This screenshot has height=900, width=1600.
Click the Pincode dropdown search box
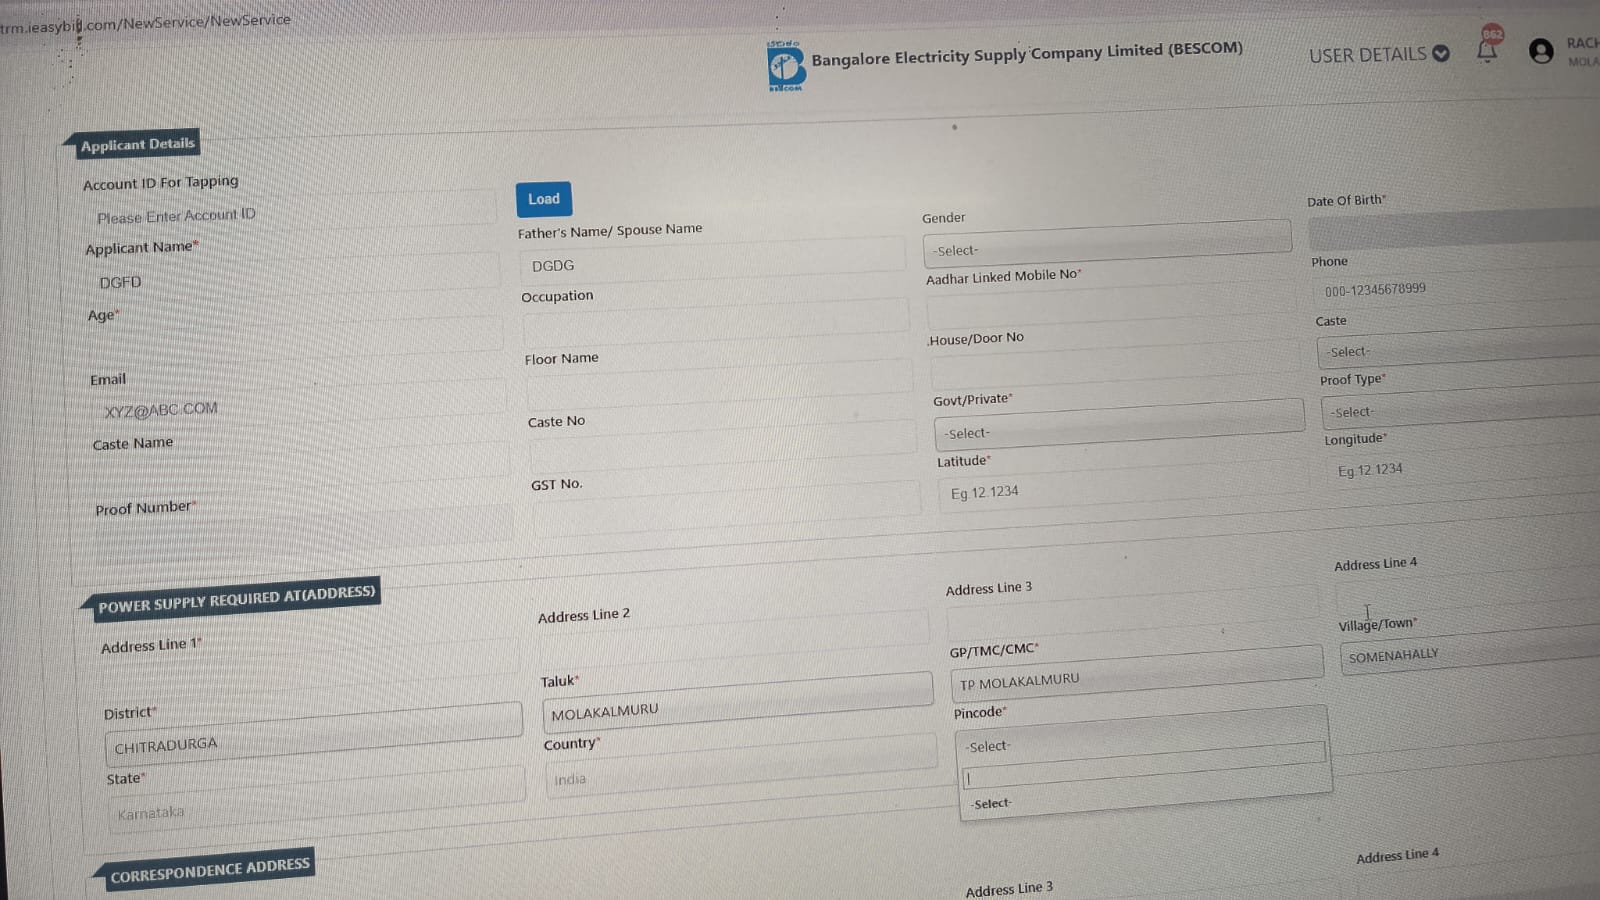1144,766
